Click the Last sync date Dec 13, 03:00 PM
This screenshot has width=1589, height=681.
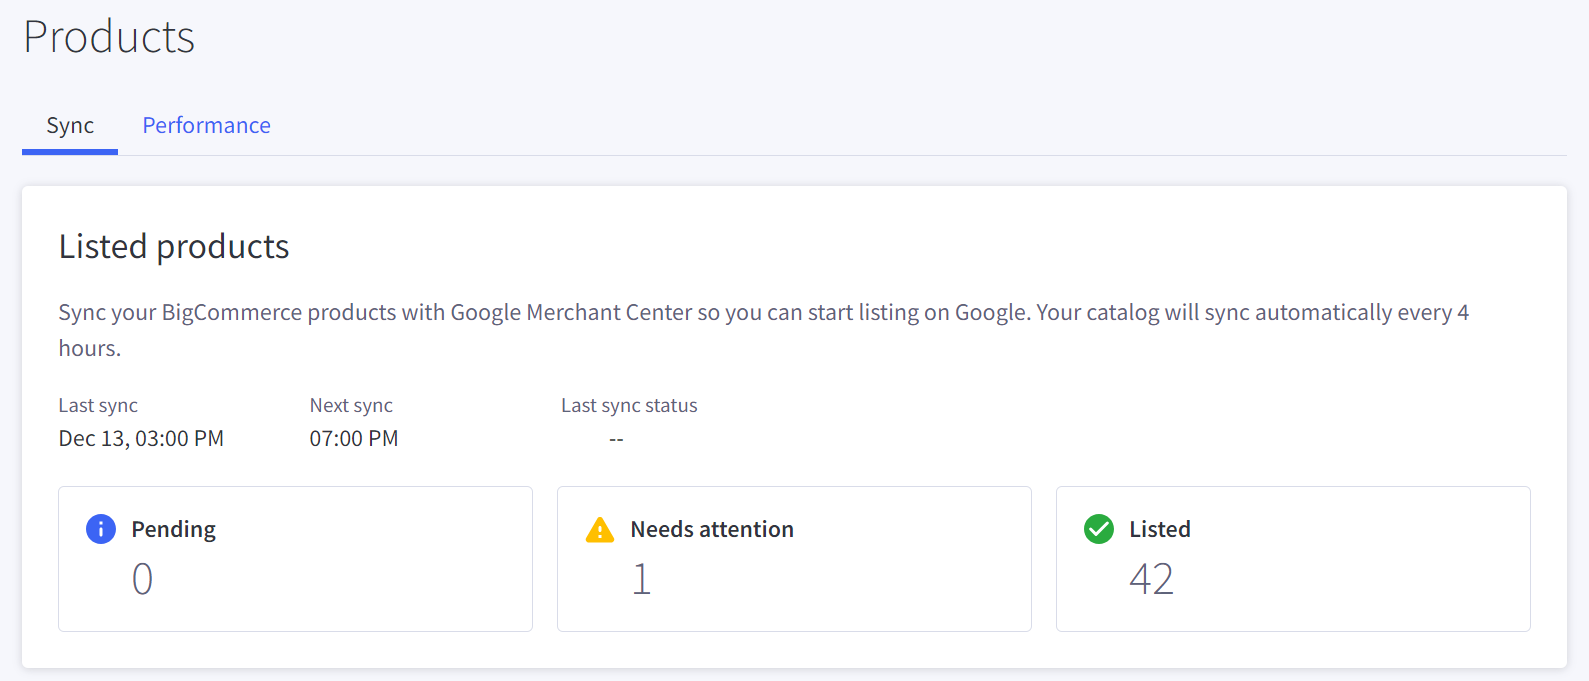coord(141,438)
